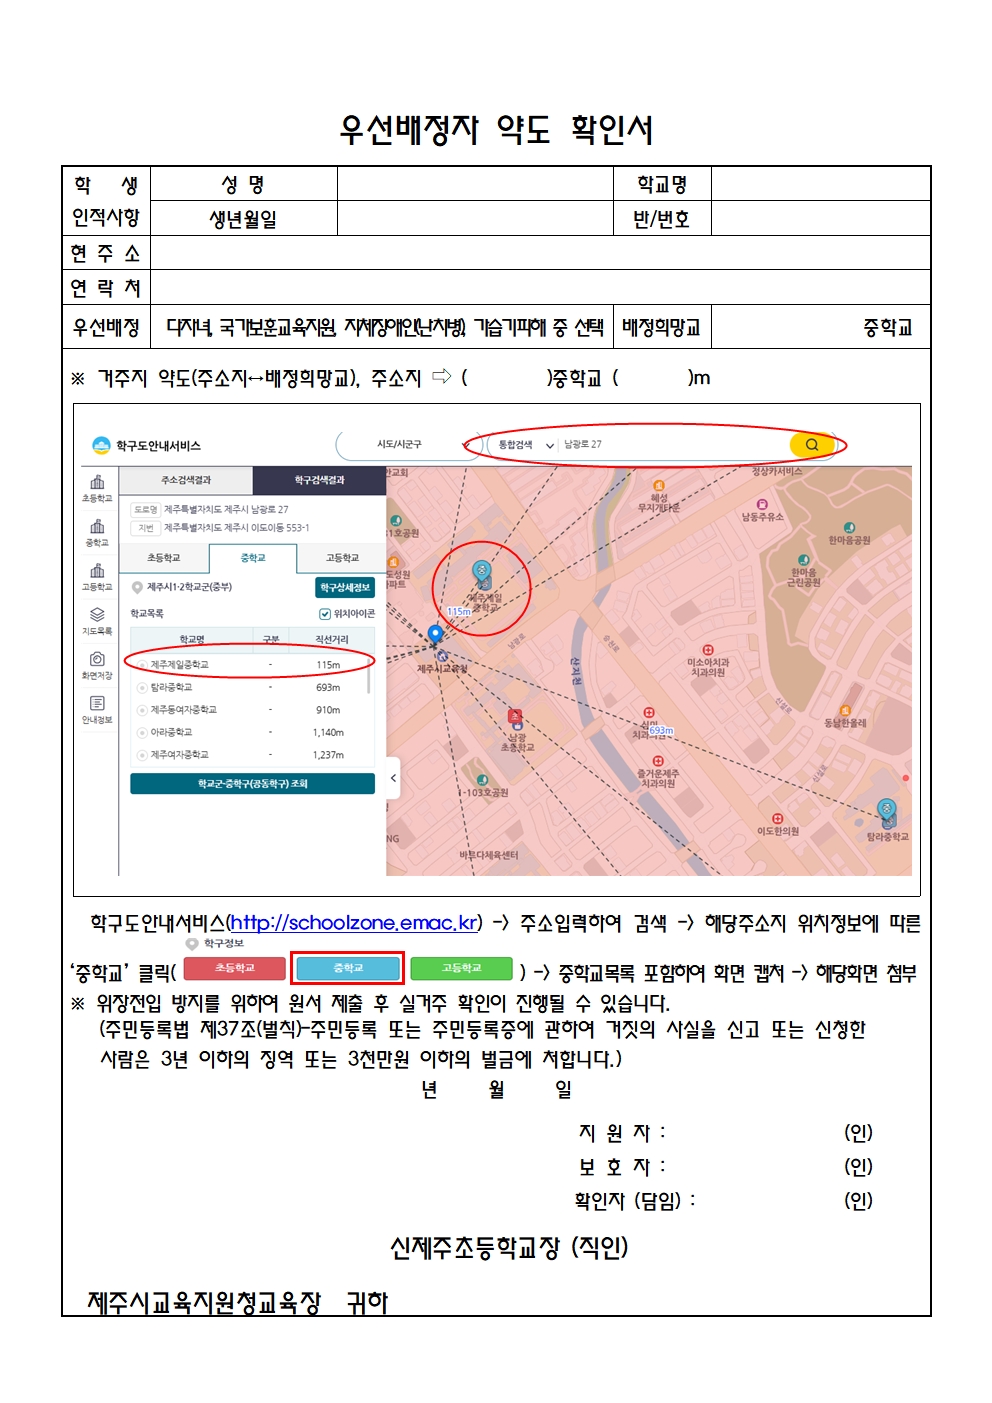
Task: Click the 학구도안내서비스 logo icon
Action: tap(101, 446)
